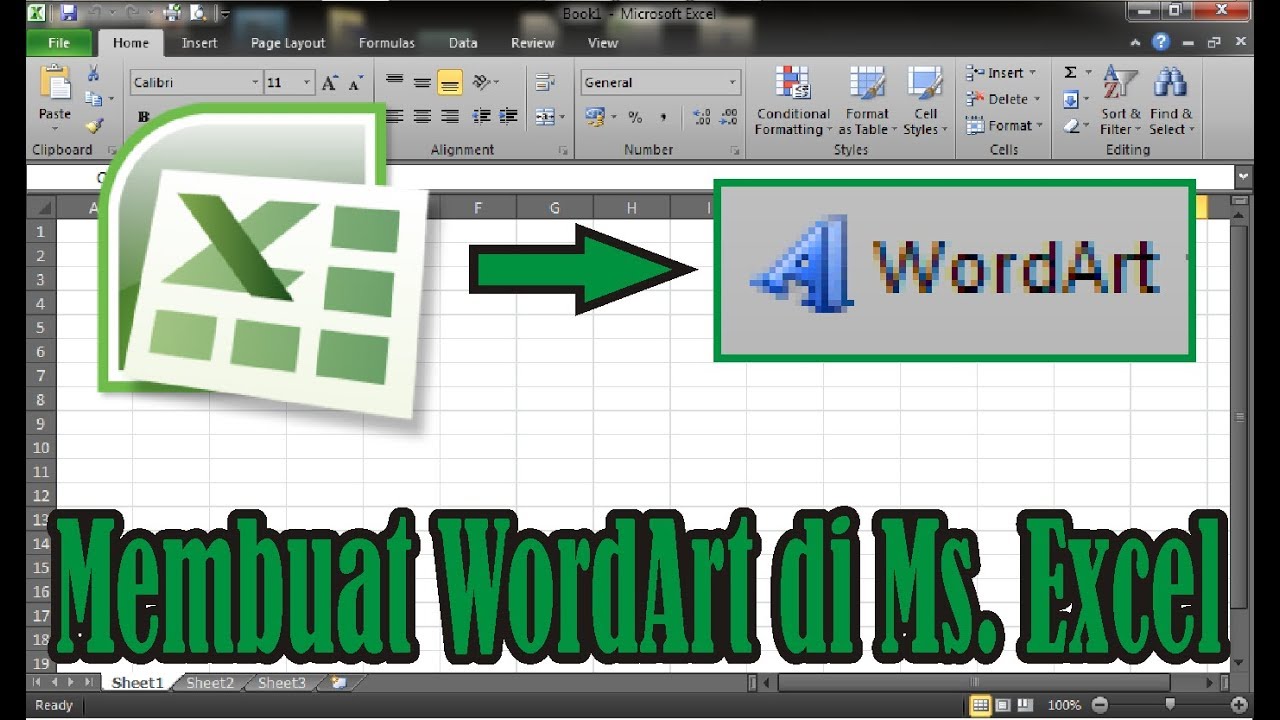
Task: Click the Redo arrow icon
Action: point(133,13)
